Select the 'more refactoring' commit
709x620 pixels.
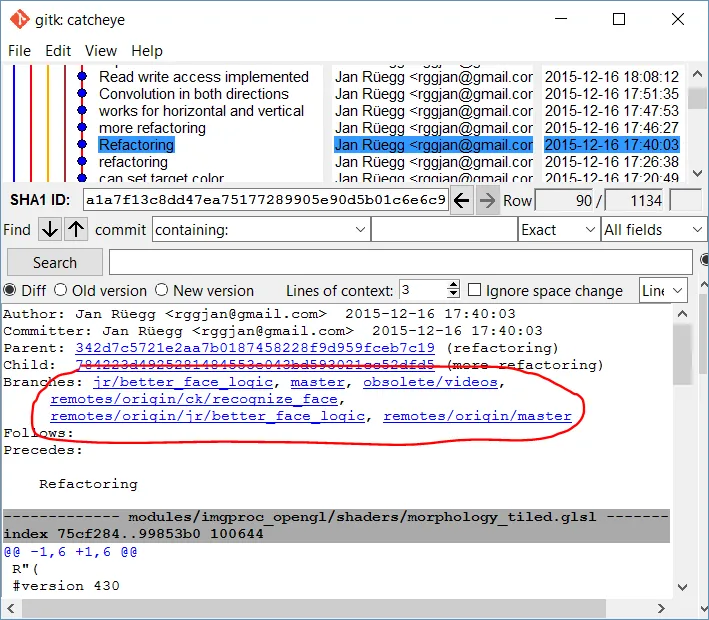tap(152, 128)
